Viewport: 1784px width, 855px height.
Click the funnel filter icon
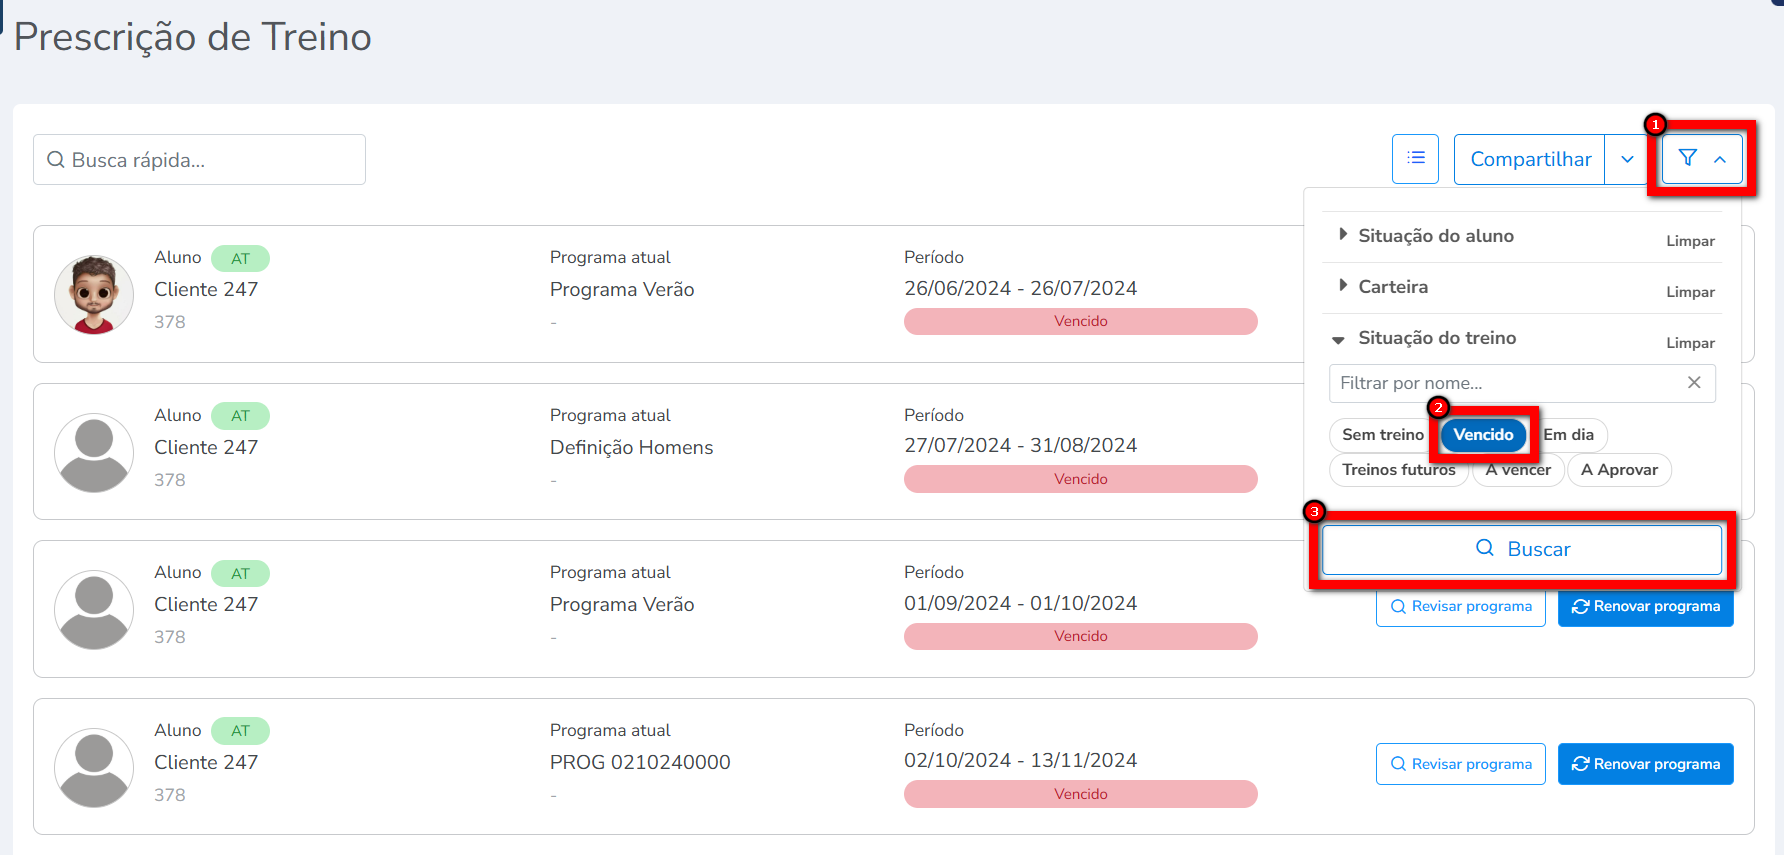(x=1688, y=159)
